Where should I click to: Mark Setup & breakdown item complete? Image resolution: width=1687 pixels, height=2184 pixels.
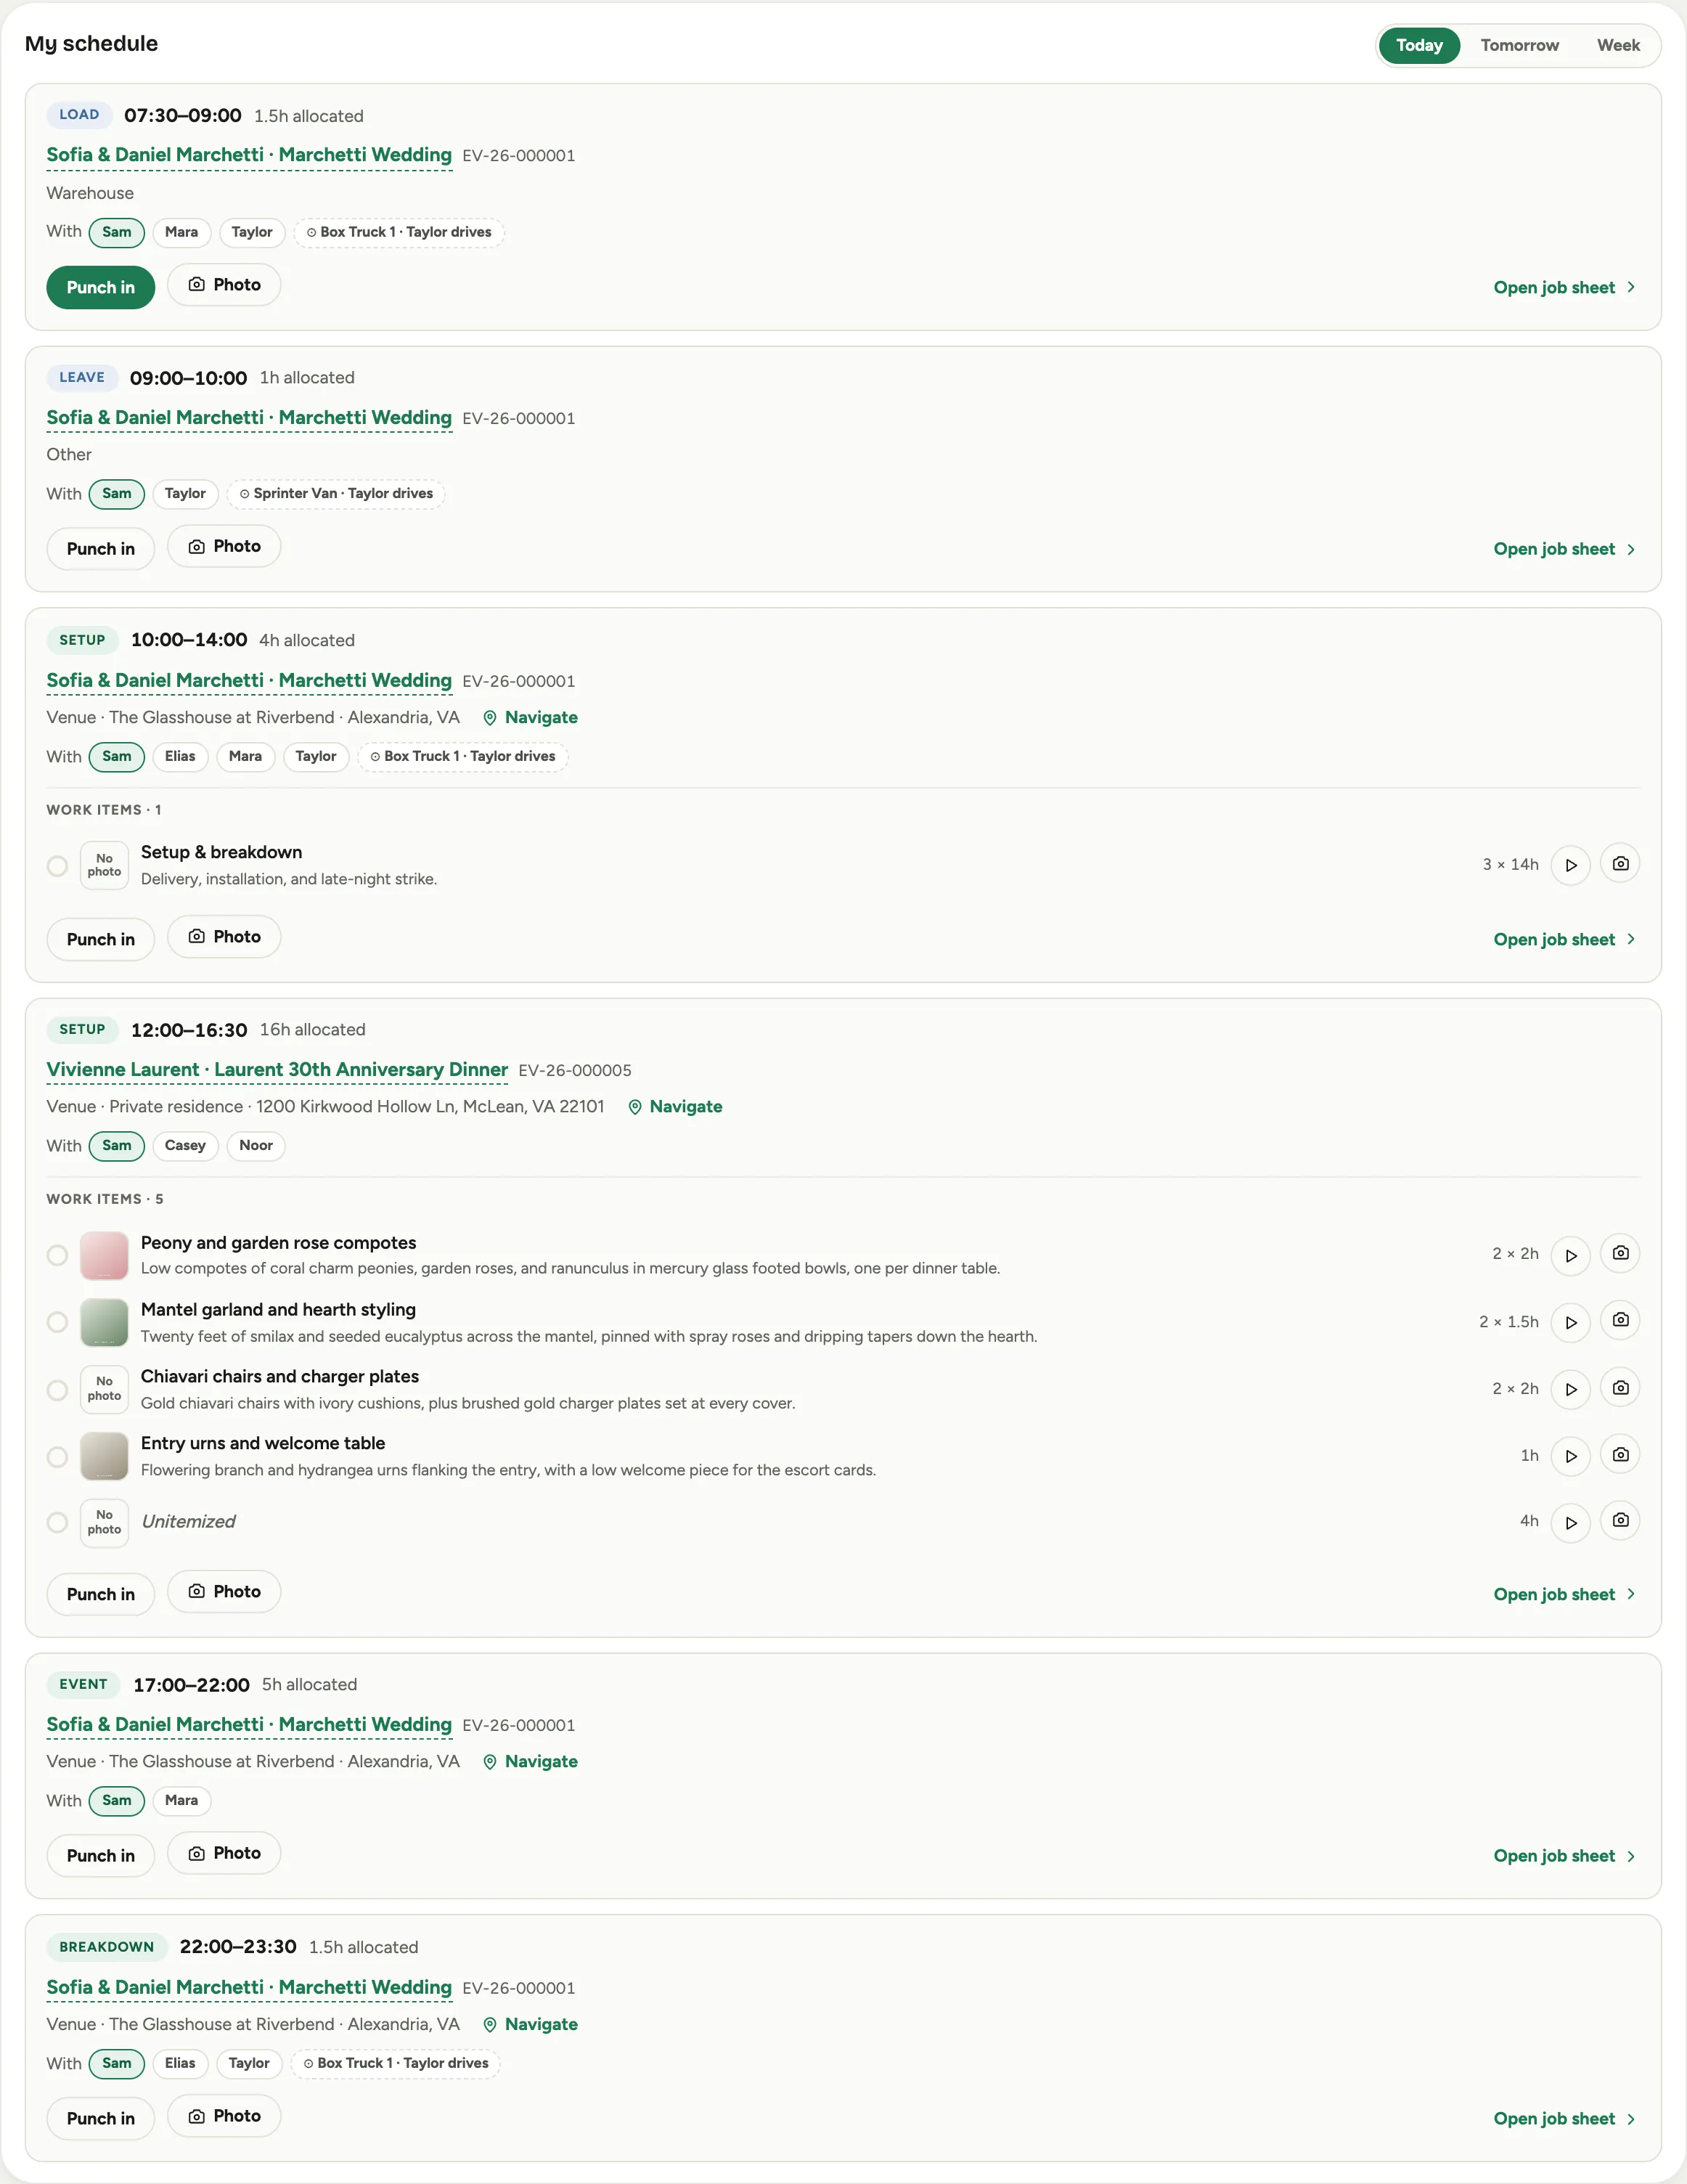[x=58, y=865]
